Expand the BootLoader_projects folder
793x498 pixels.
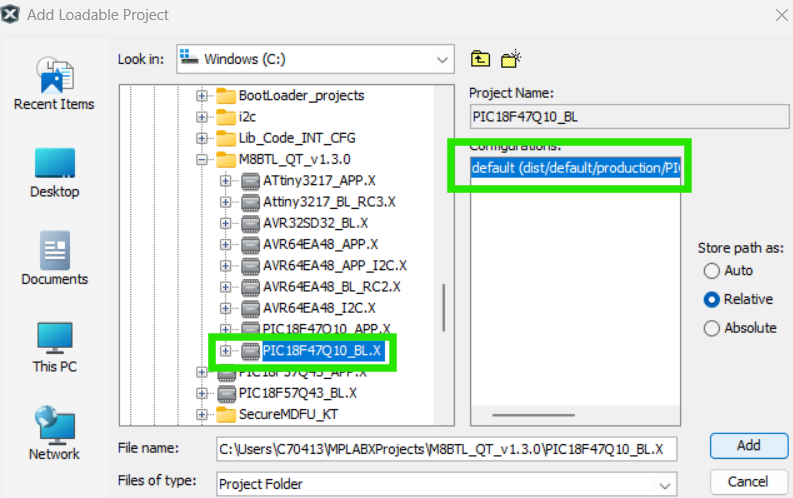(202, 96)
